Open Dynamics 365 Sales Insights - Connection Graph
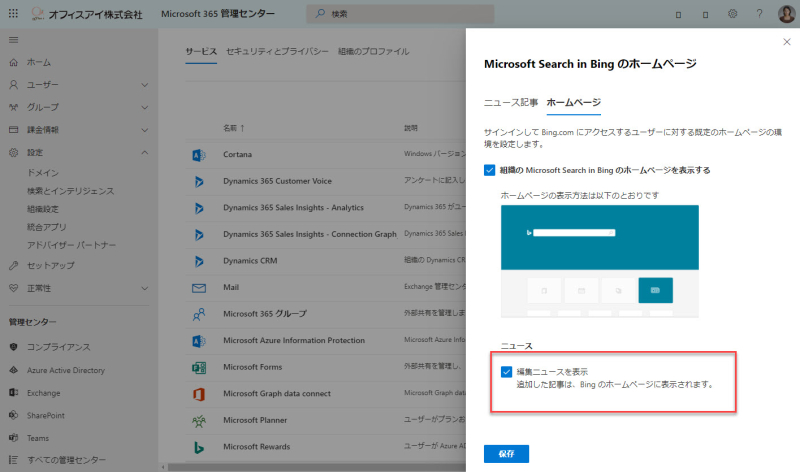800x472 pixels. tap(310, 234)
